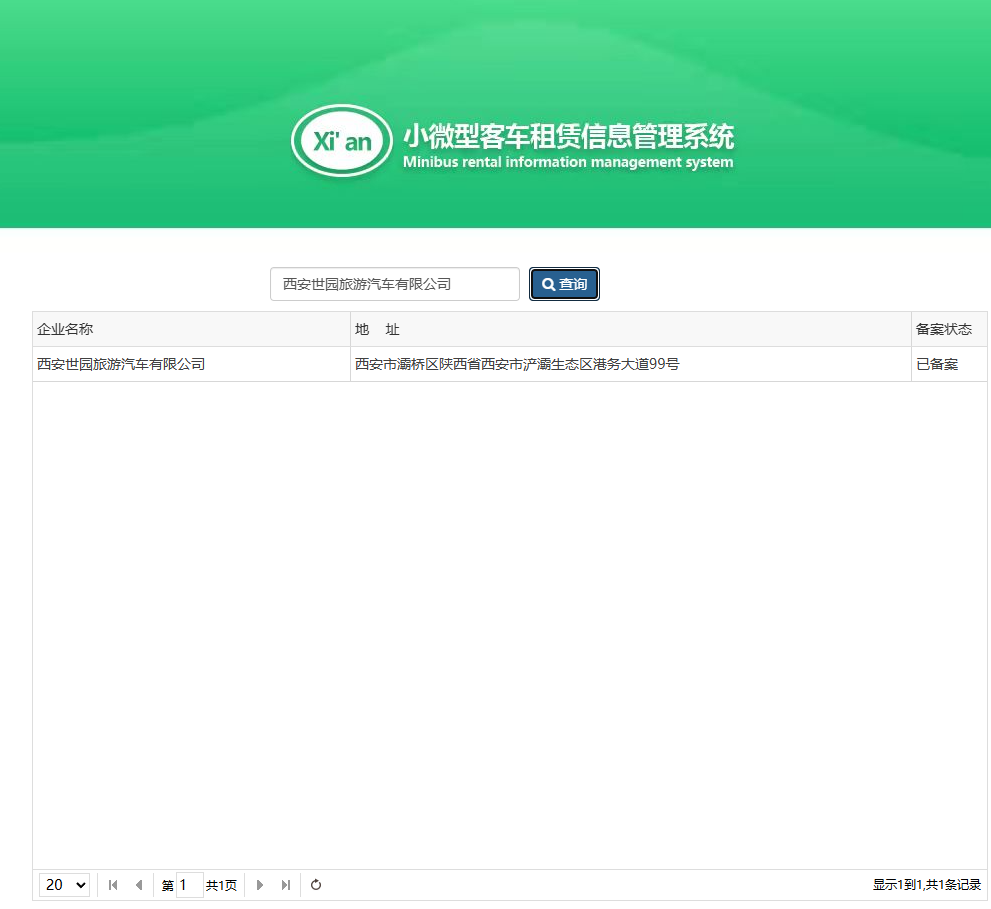Screen dimensions: 991x909
Task: Refresh the table with reload icon
Action: pos(316,885)
